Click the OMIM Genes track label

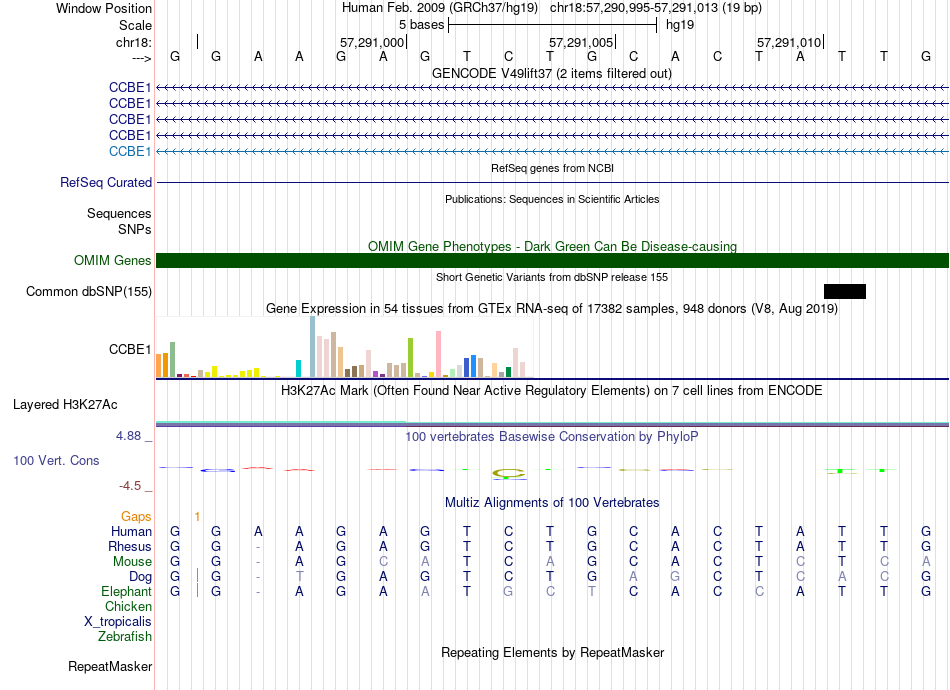point(113,260)
